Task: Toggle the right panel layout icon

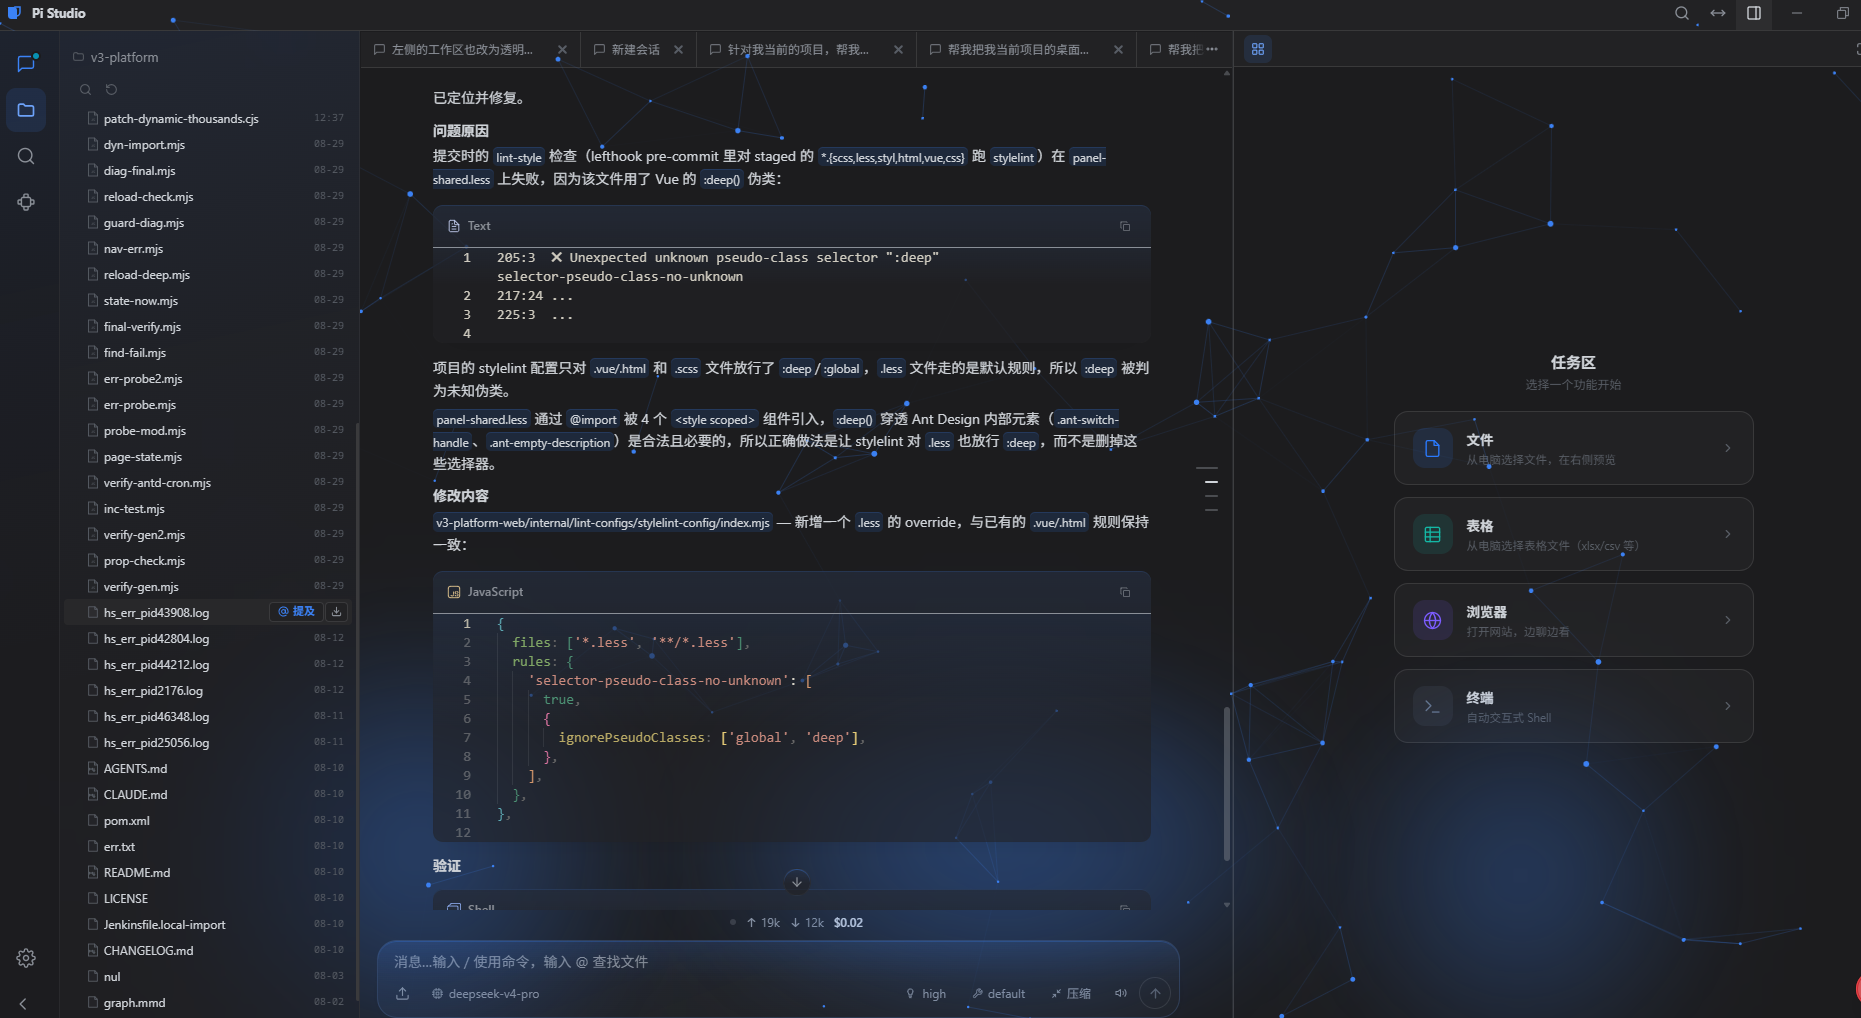Action: (1754, 13)
